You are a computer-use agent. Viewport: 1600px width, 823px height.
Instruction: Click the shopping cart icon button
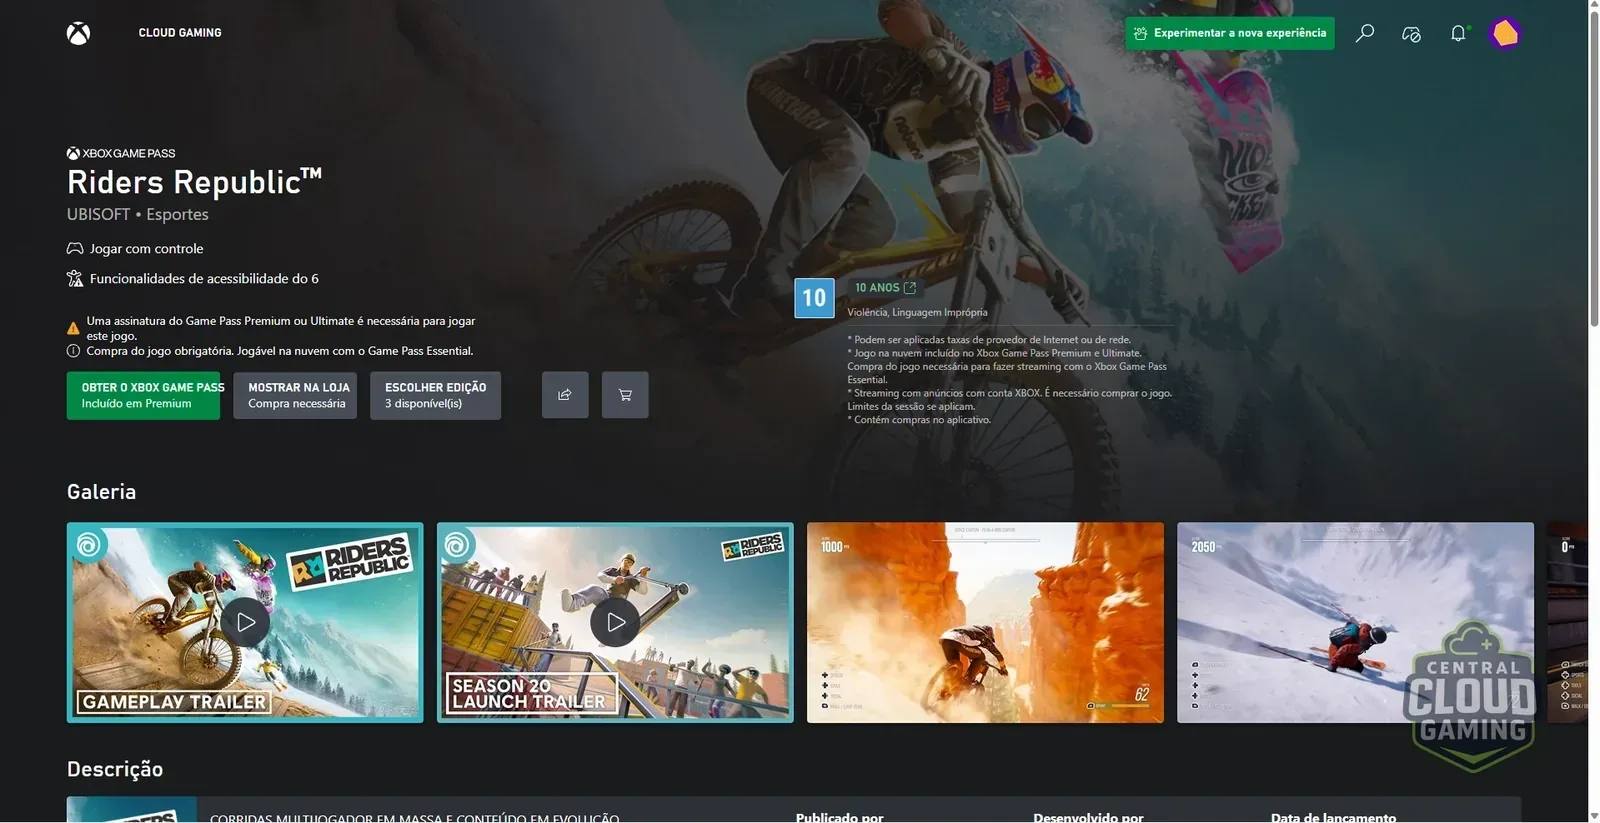(625, 395)
